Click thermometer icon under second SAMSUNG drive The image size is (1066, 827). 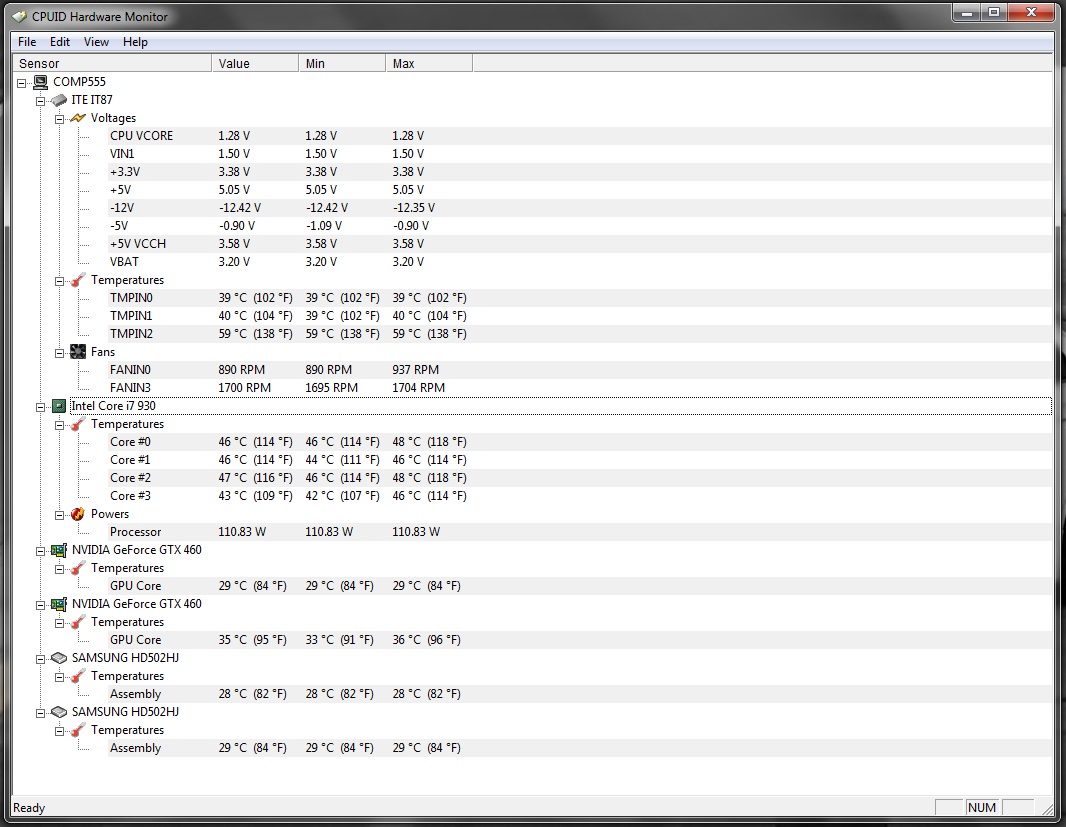pyautogui.click(x=78, y=730)
